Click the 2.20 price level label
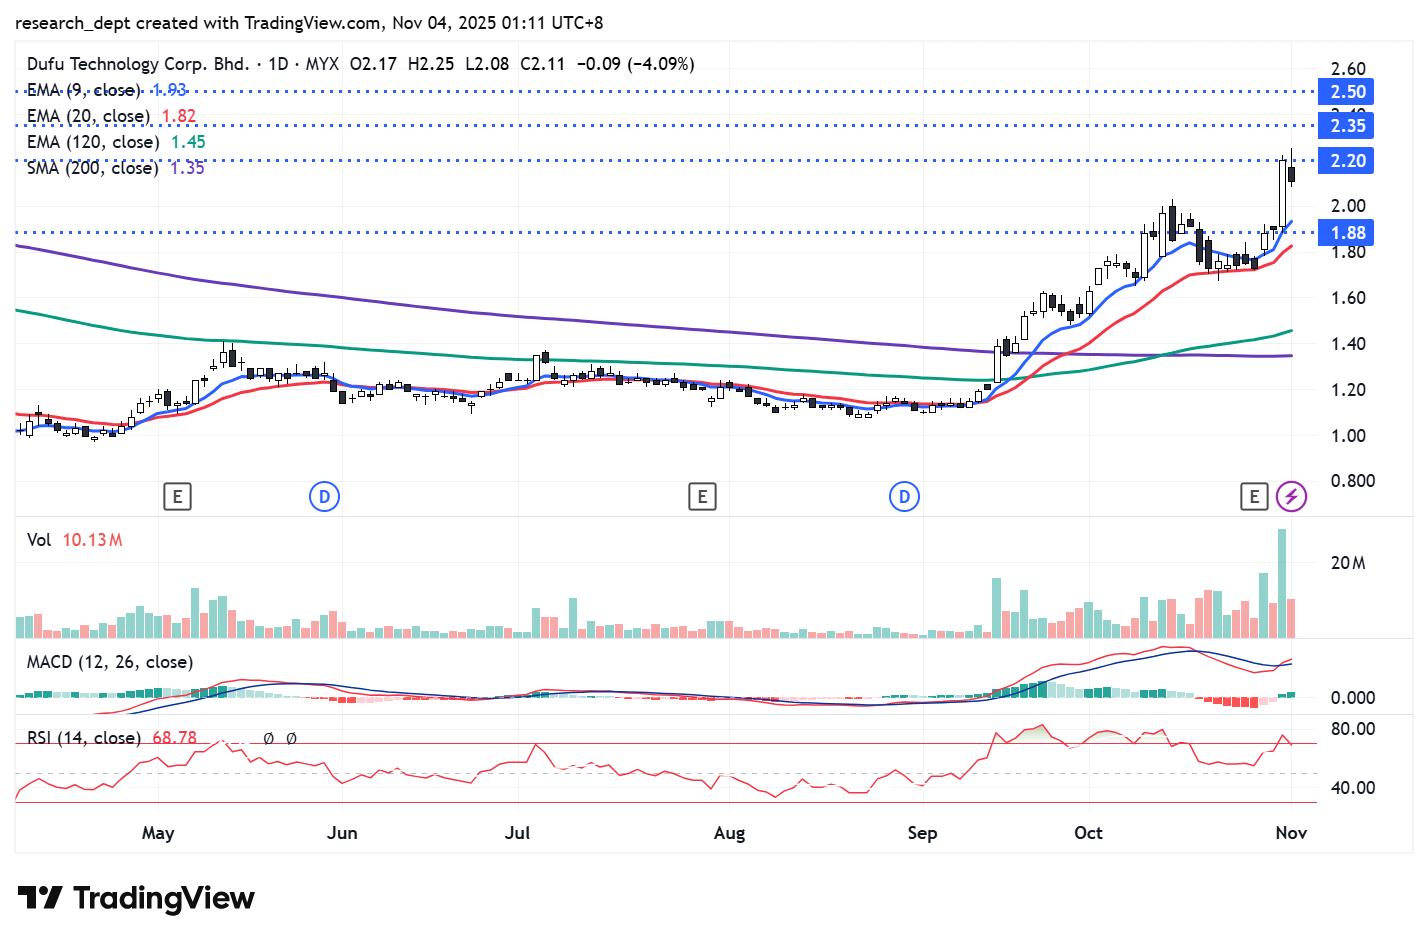 point(1346,161)
